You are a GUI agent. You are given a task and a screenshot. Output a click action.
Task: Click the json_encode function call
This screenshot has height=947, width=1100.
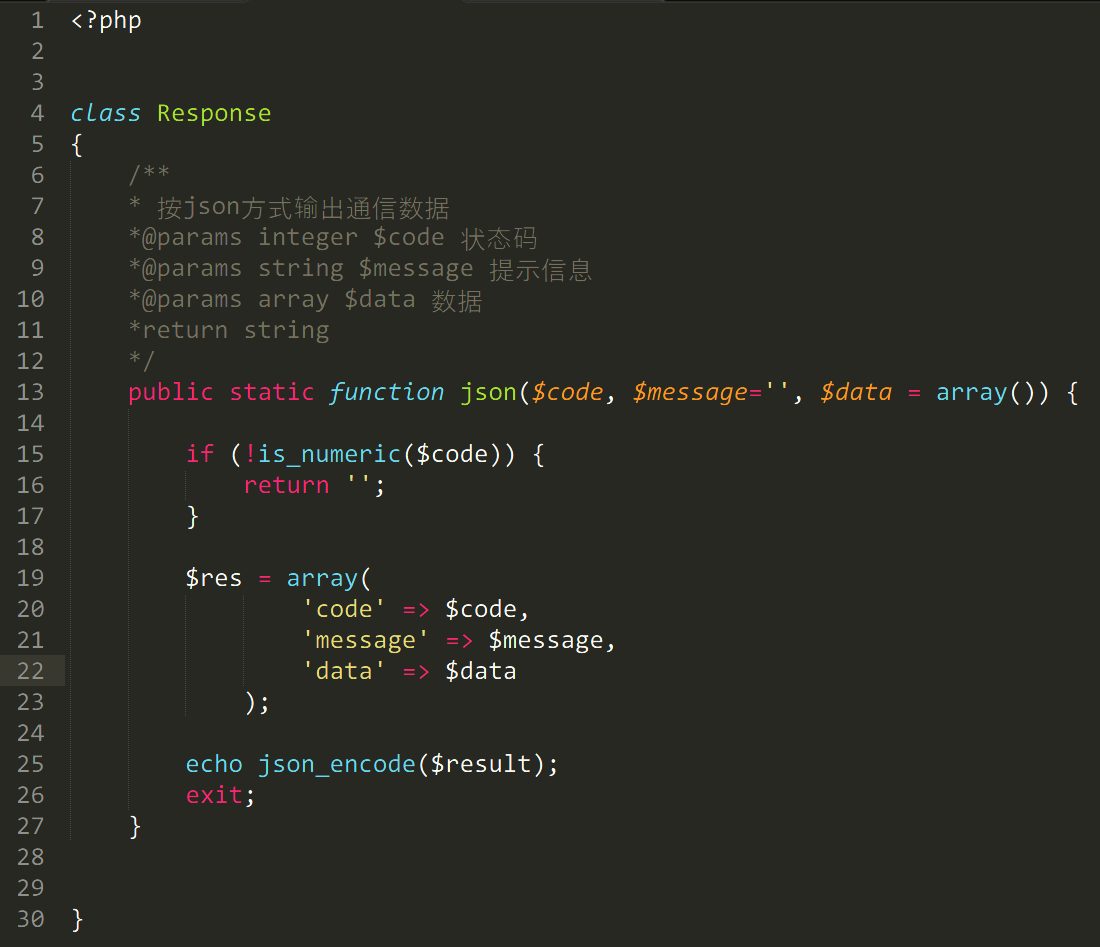[336, 764]
